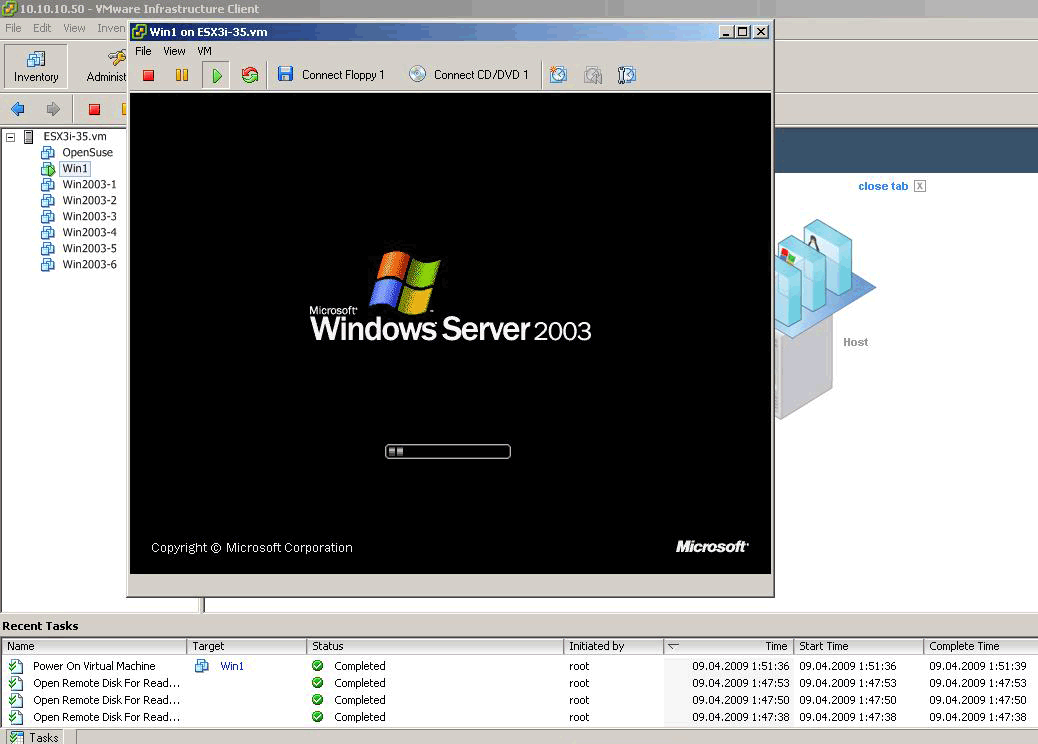Open the Edit menu in Infrastructure Client

pyautogui.click(x=42, y=28)
